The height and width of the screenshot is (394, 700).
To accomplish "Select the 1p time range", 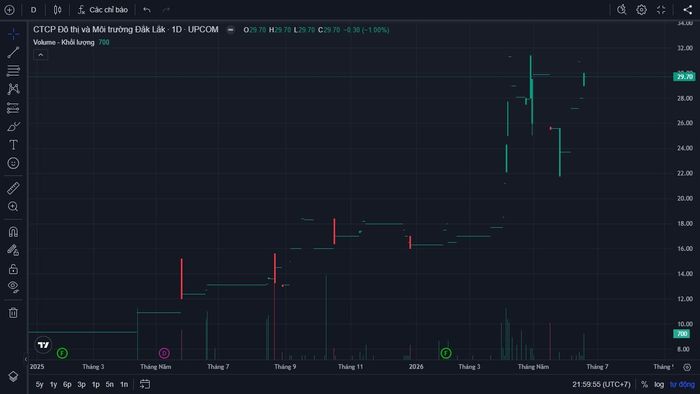I will pos(96,384).
